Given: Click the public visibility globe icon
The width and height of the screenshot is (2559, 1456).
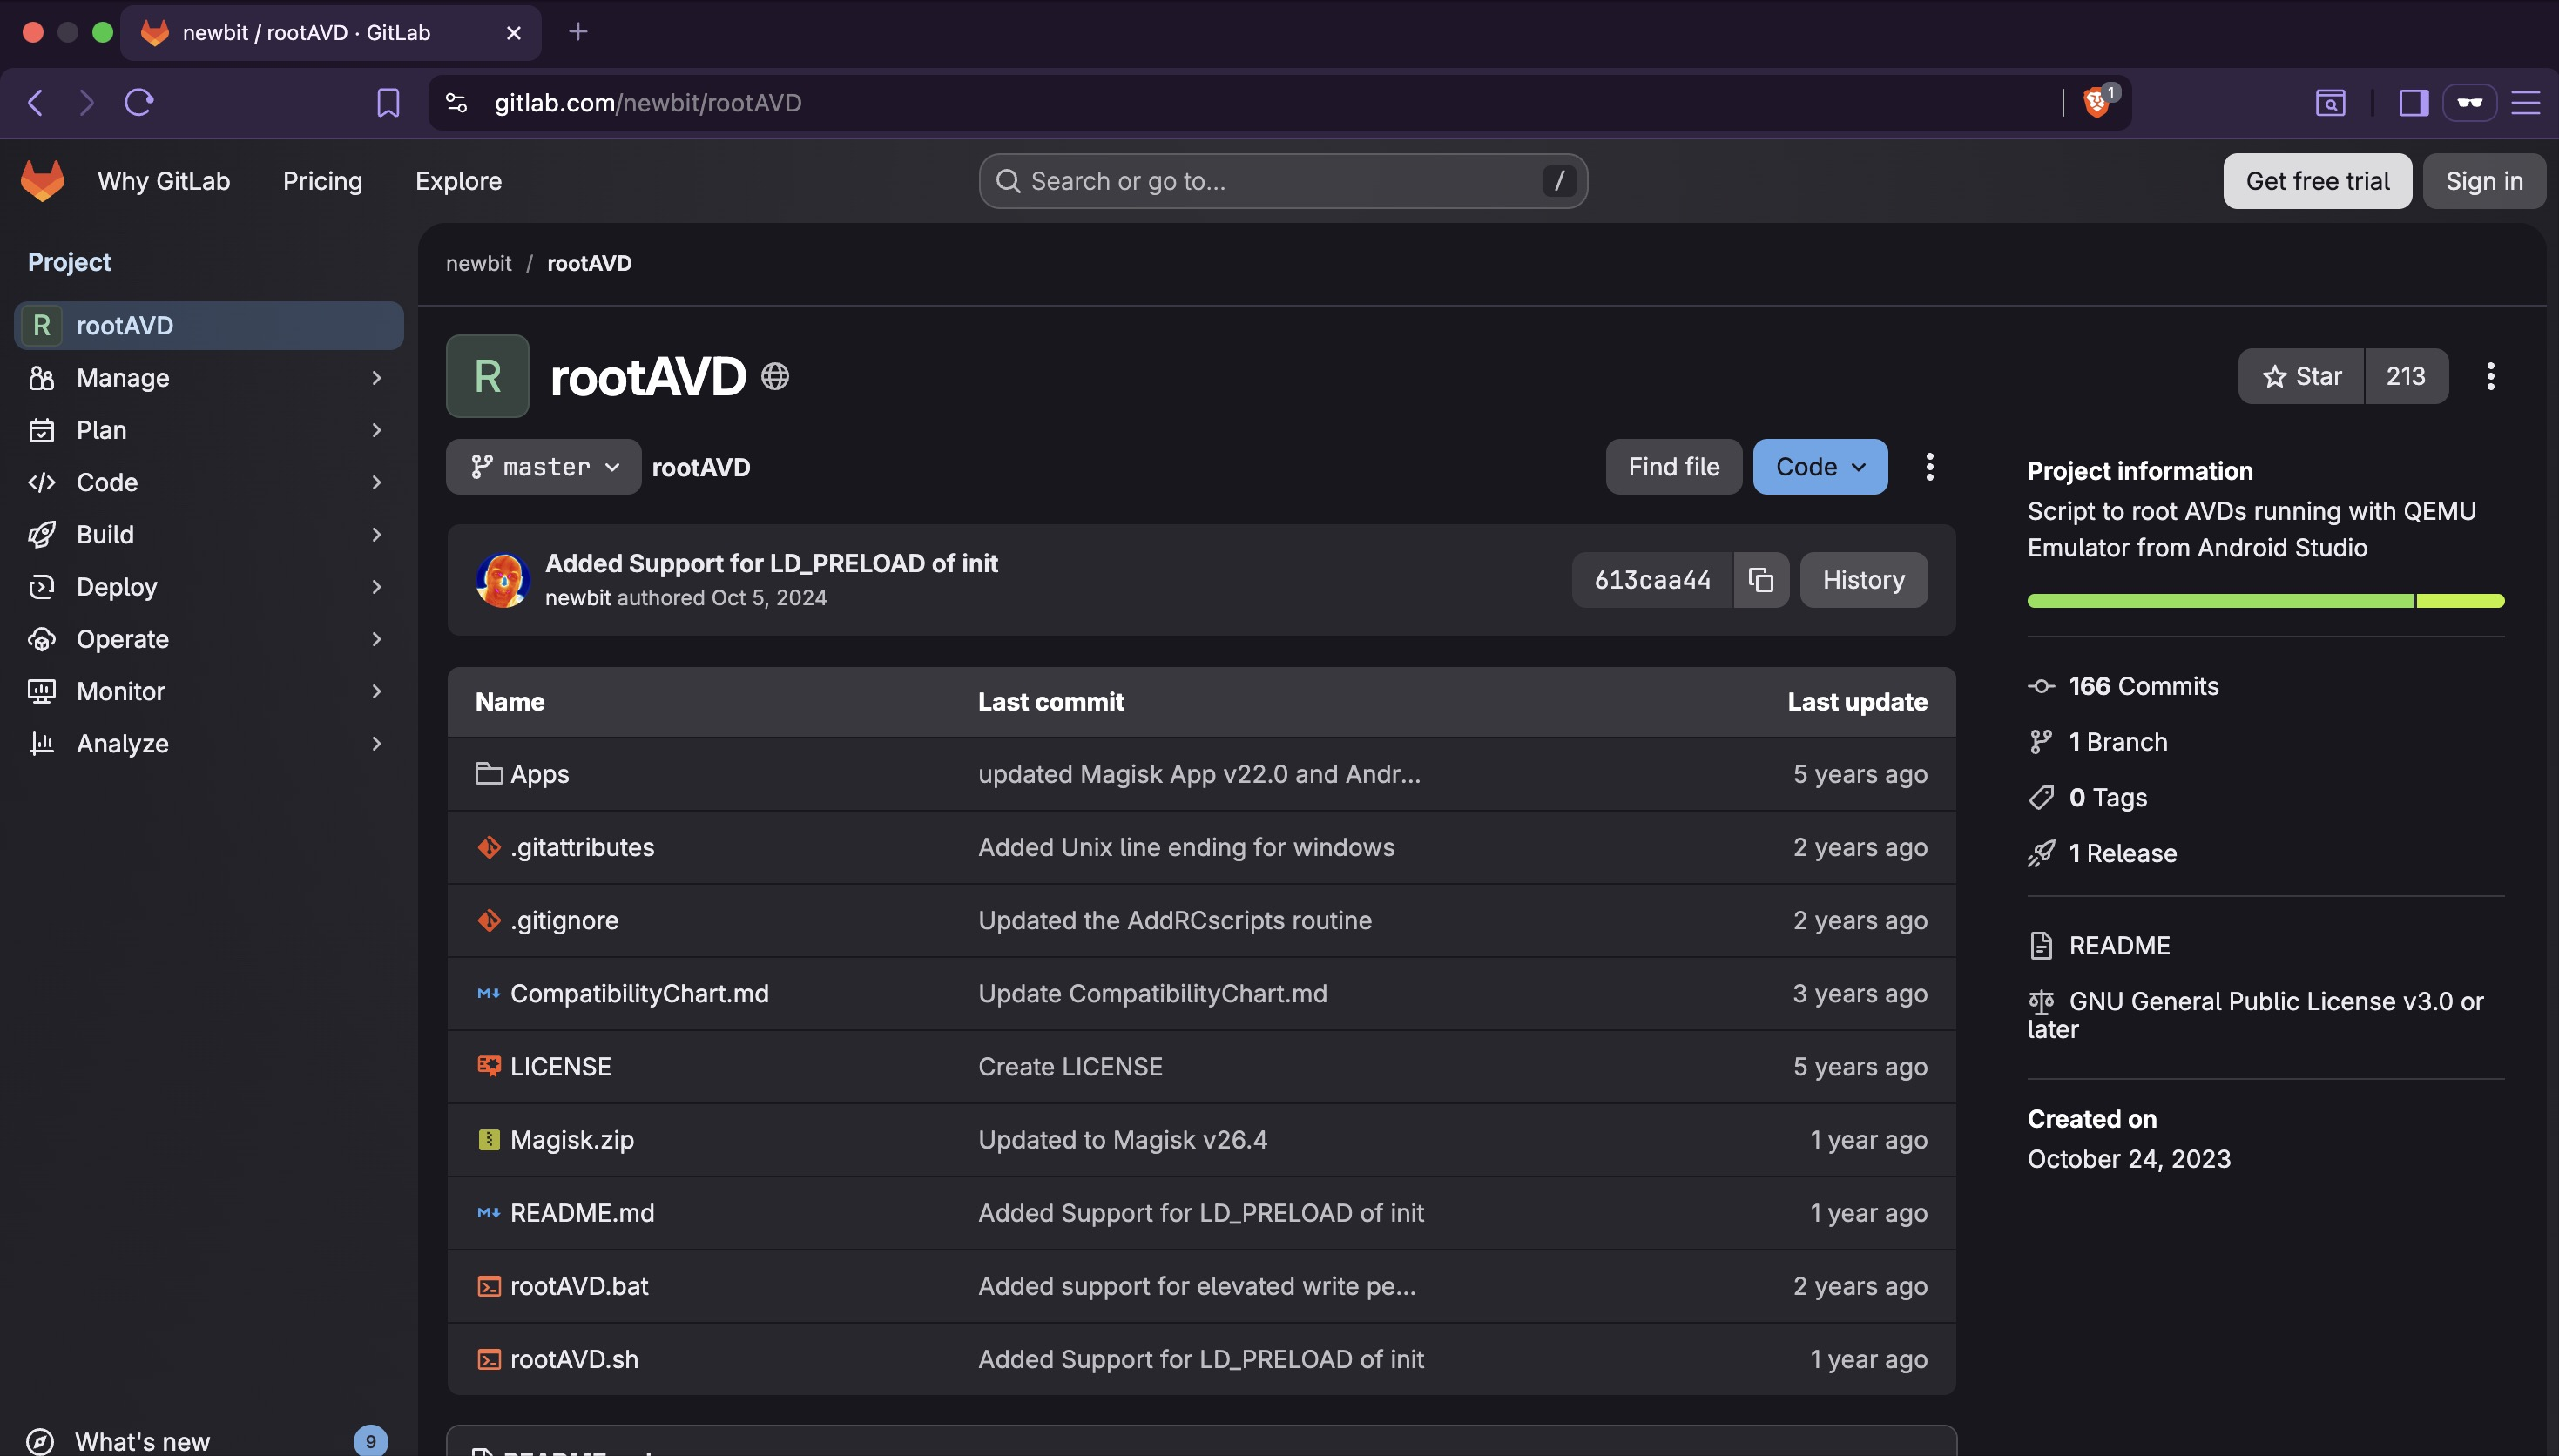Looking at the screenshot, I should click(x=775, y=377).
